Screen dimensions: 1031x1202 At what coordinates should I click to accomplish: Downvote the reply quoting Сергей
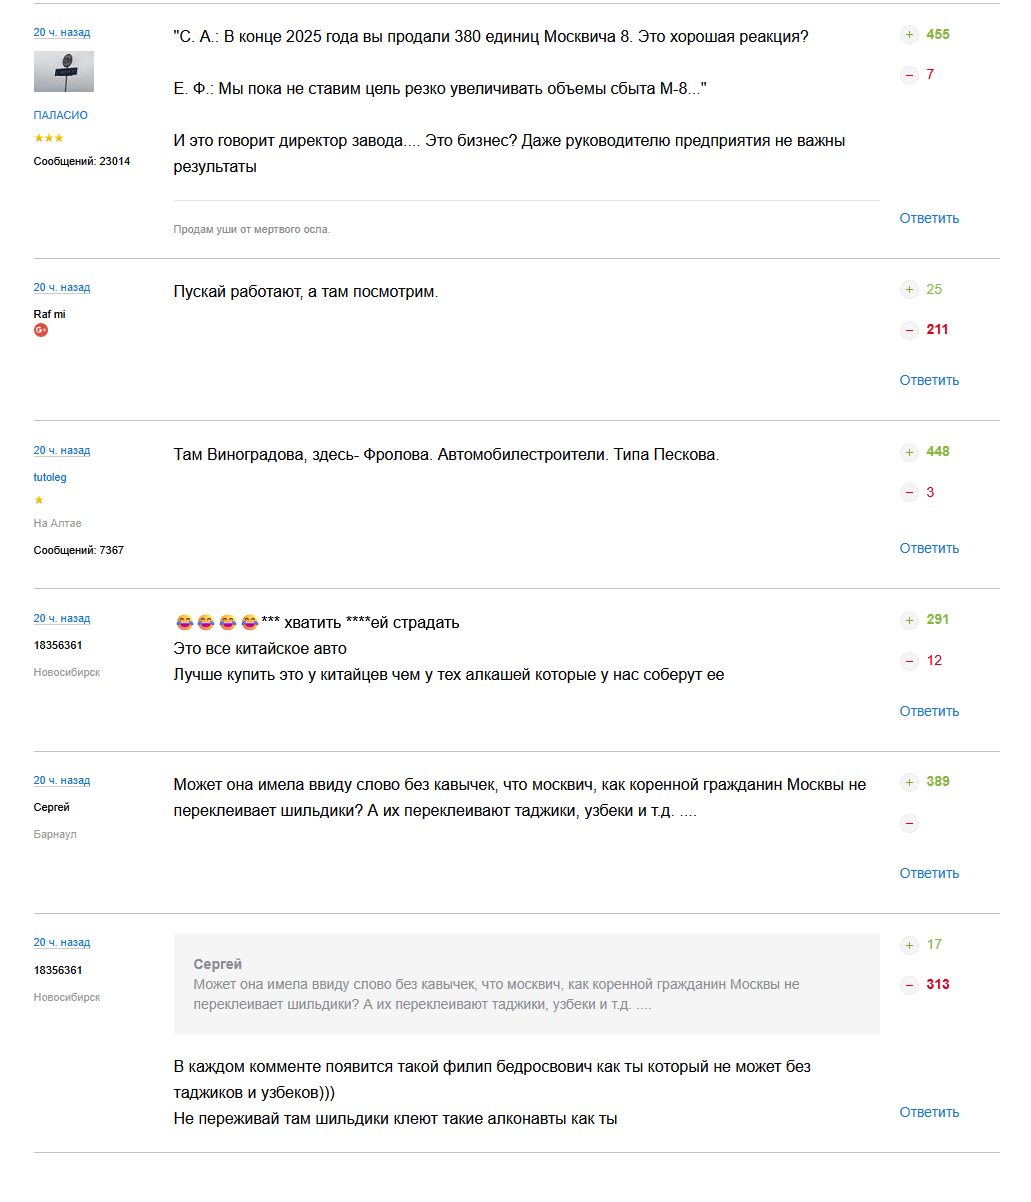pyautogui.click(x=909, y=985)
